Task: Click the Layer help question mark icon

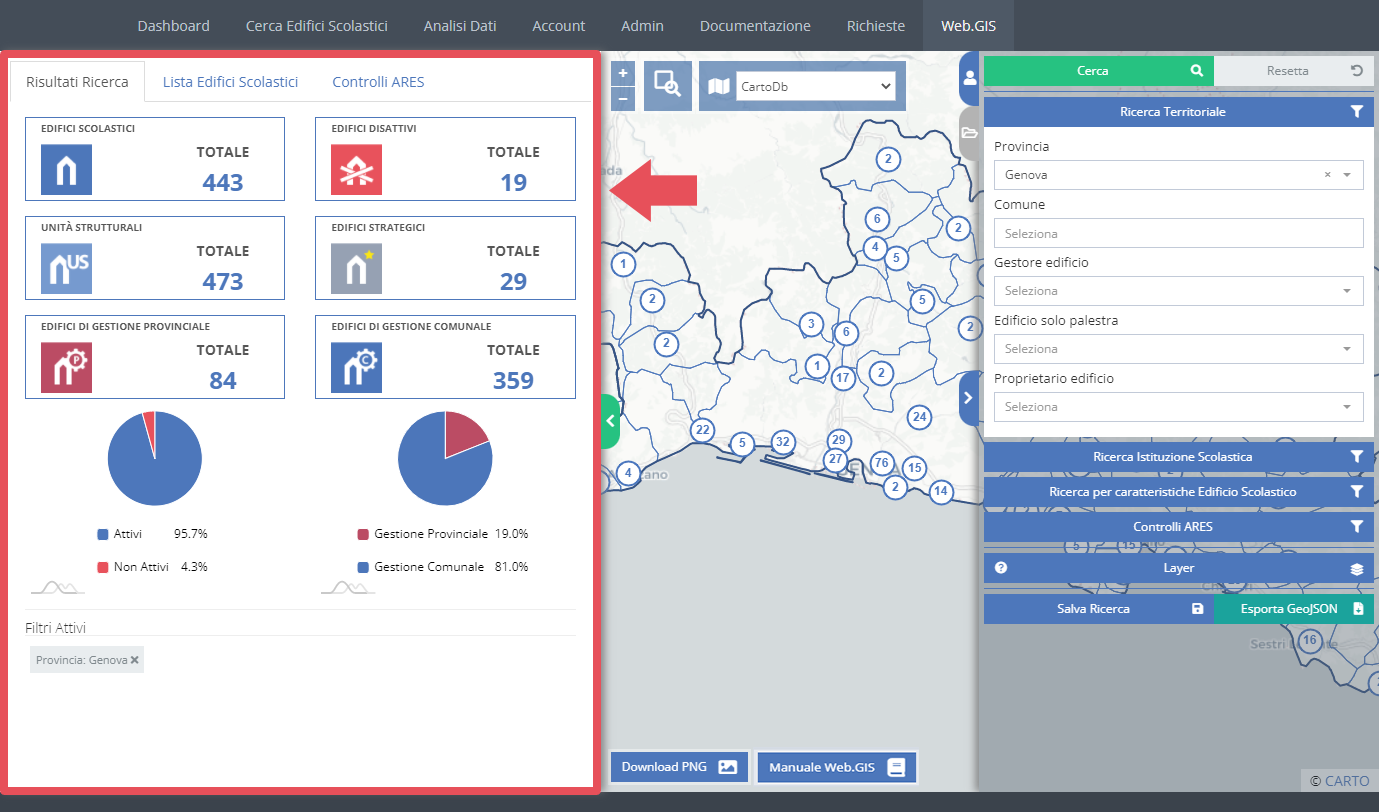Action: (x=1001, y=568)
